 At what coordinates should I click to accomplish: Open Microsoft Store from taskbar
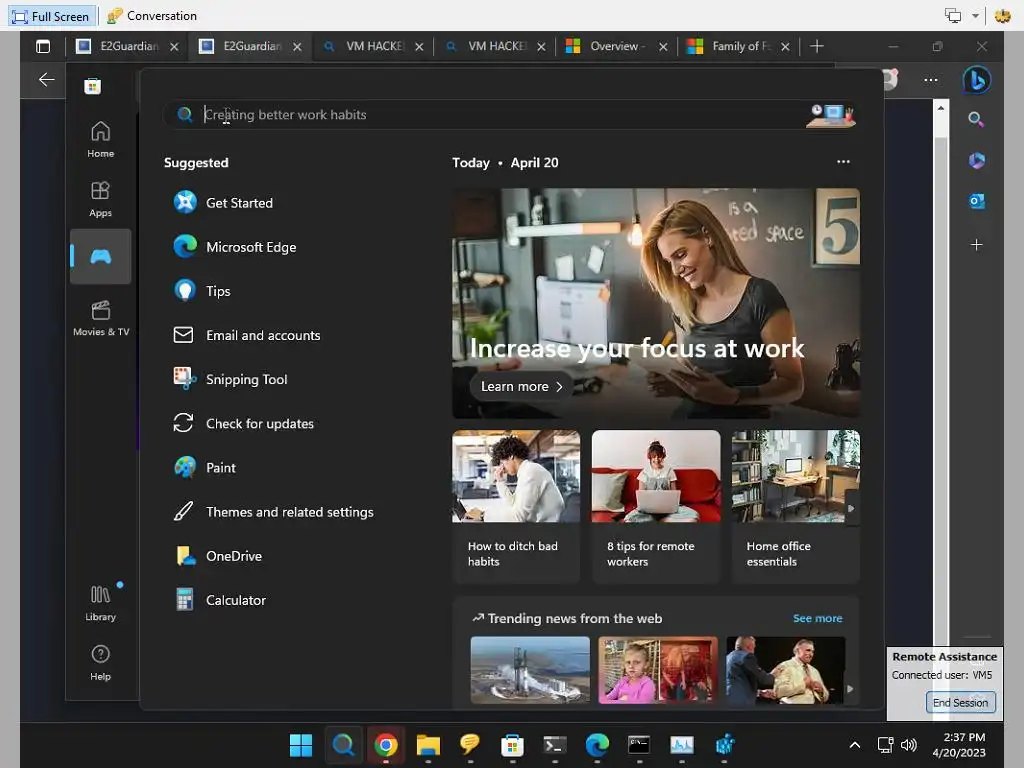(512, 744)
